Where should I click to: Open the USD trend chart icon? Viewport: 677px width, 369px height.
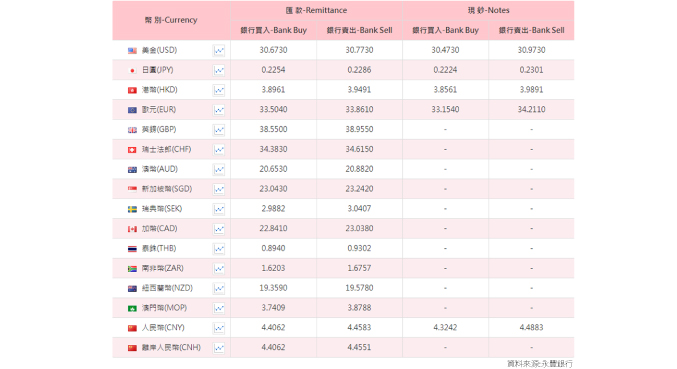219,50
